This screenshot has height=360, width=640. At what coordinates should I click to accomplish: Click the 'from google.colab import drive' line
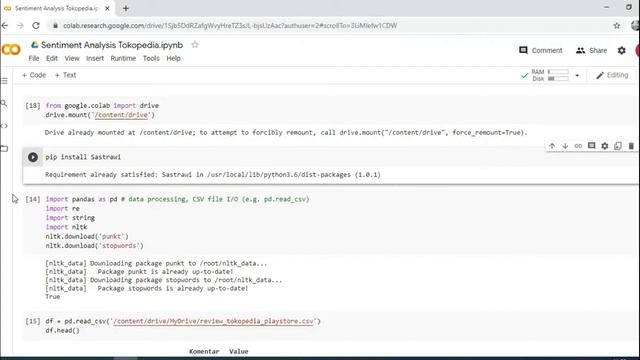click(102, 106)
